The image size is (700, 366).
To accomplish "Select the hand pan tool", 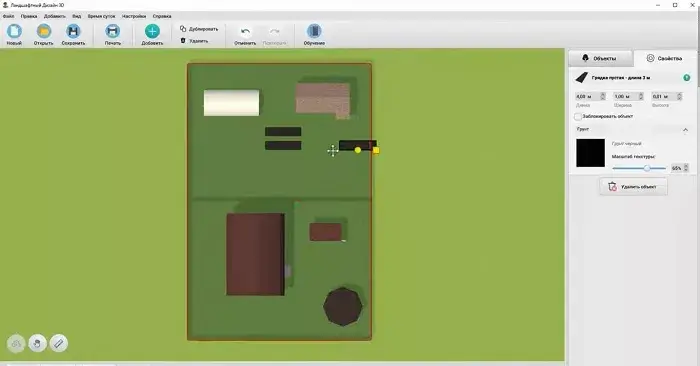I will 38,344.
